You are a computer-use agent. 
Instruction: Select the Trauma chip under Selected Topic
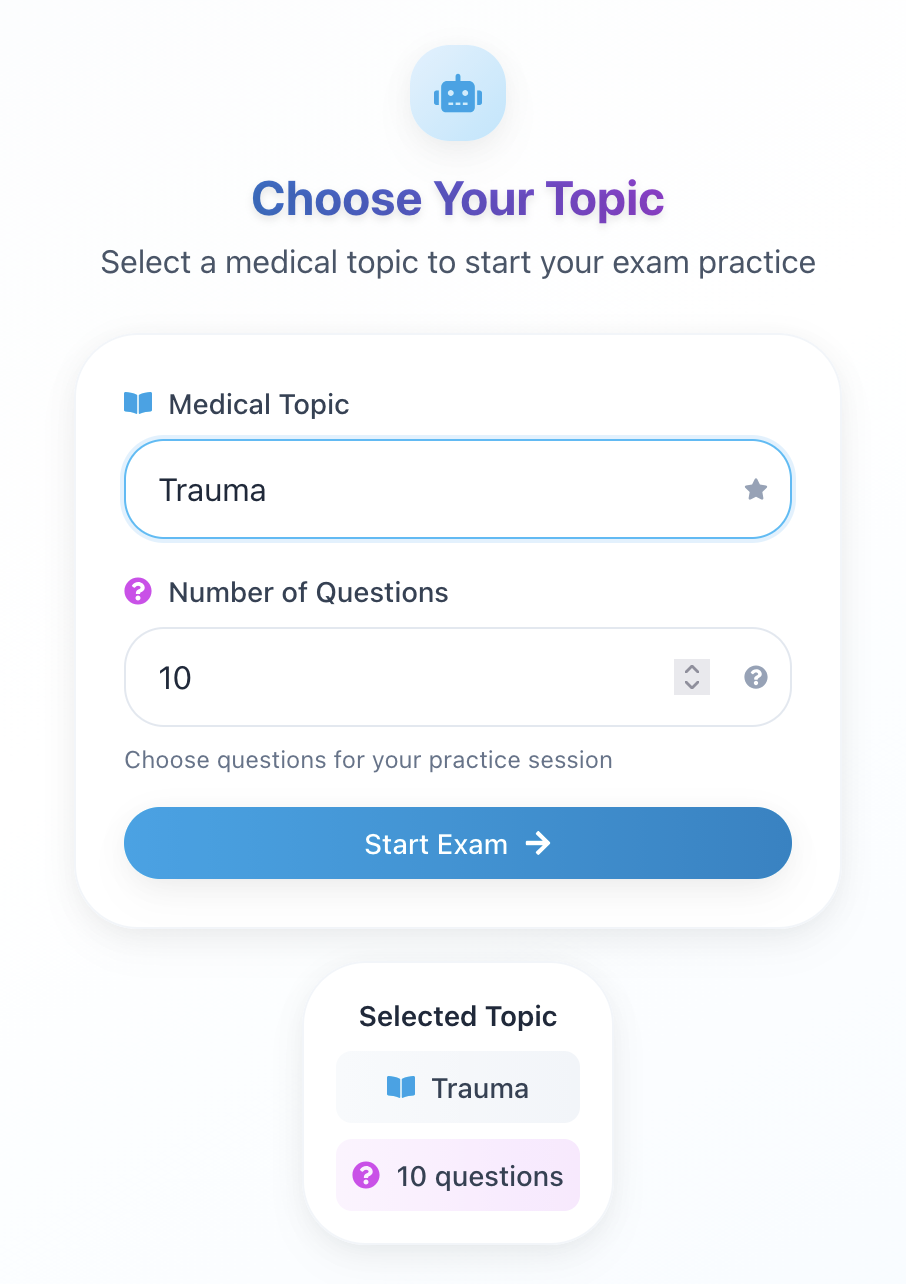pos(458,1088)
